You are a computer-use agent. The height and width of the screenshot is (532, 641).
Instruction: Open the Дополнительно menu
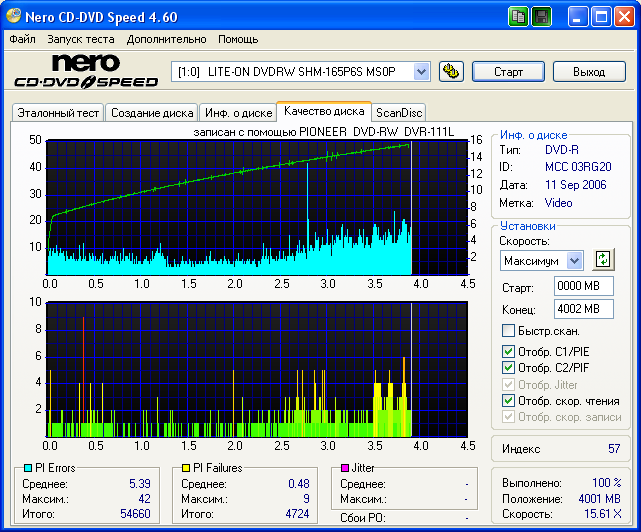pyautogui.click(x=166, y=39)
